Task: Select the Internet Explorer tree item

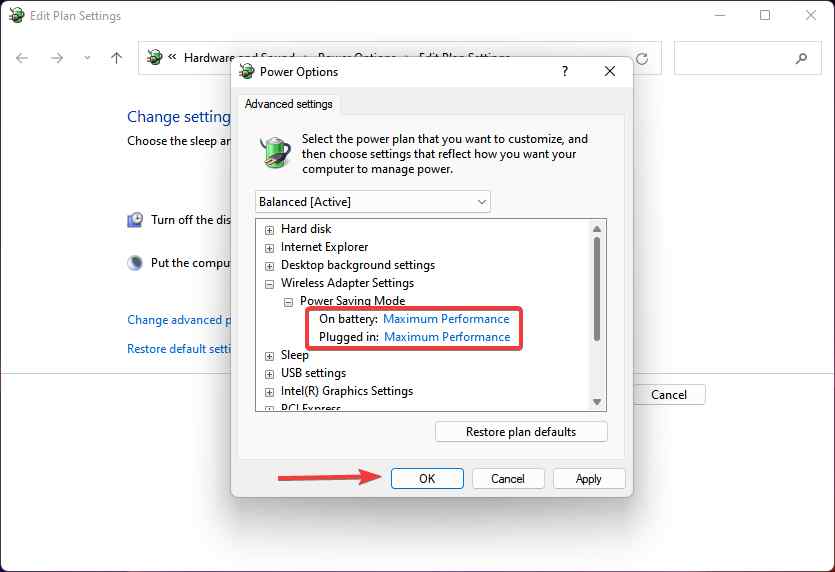Action: click(324, 247)
